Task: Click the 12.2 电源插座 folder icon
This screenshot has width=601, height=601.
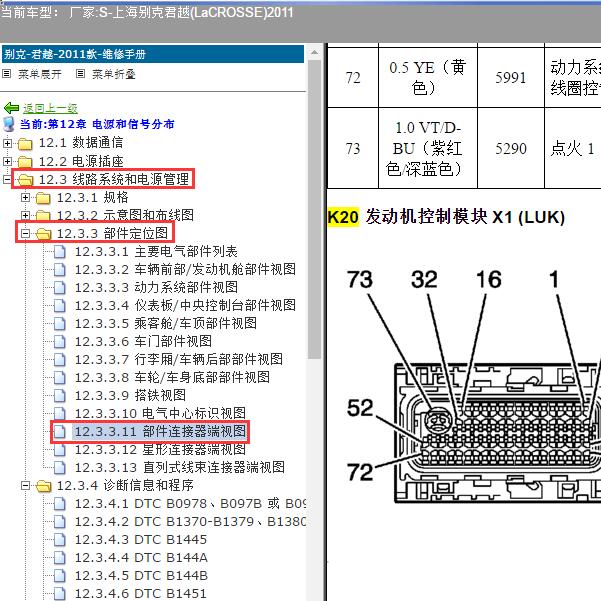Action: click(x=25, y=162)
